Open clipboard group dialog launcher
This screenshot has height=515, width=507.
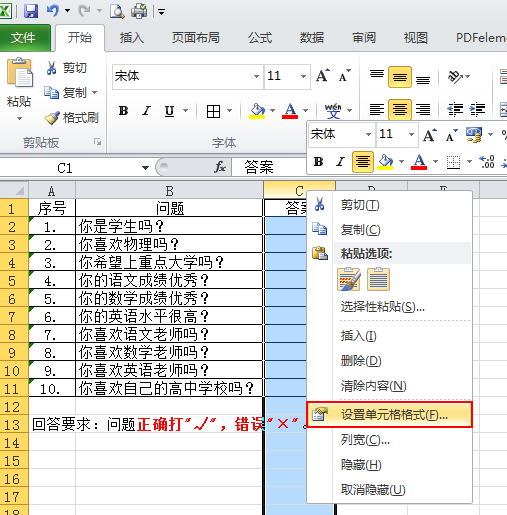click(97, 142)
